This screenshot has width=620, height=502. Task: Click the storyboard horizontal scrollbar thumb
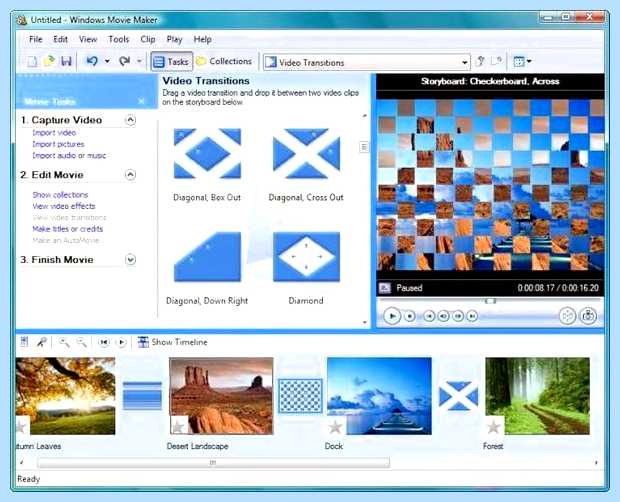tap(213, 462)
